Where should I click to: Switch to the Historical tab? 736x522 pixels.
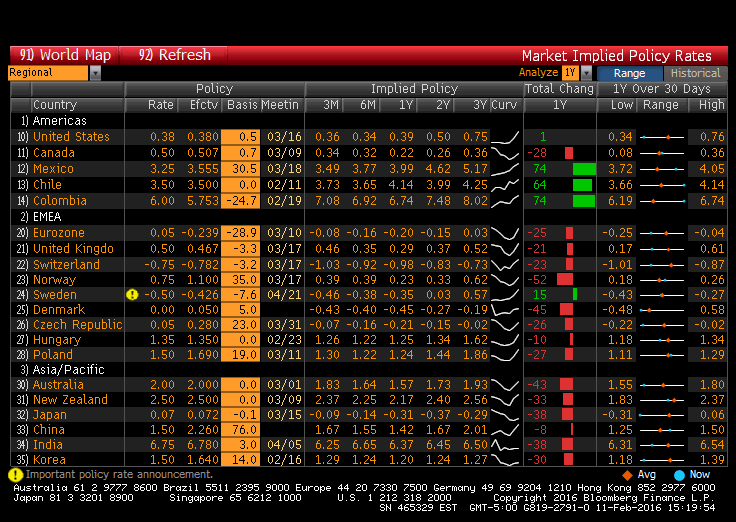(x=695, y=73)
